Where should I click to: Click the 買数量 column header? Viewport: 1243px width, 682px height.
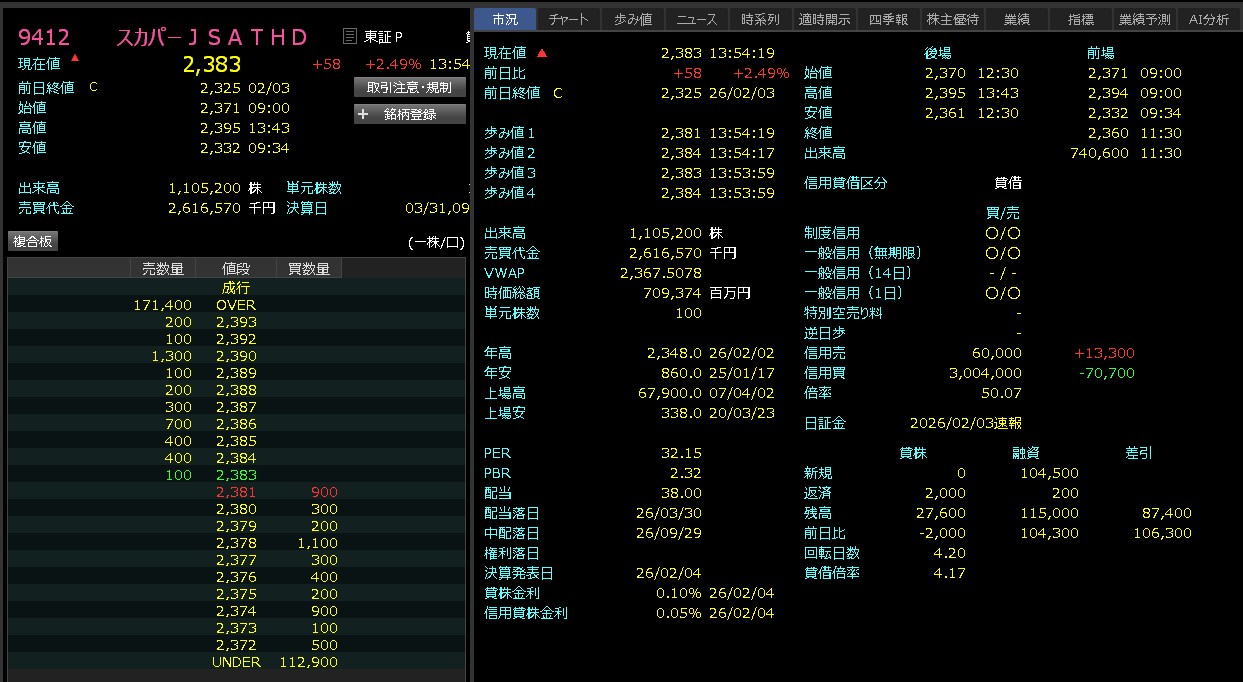309,268
